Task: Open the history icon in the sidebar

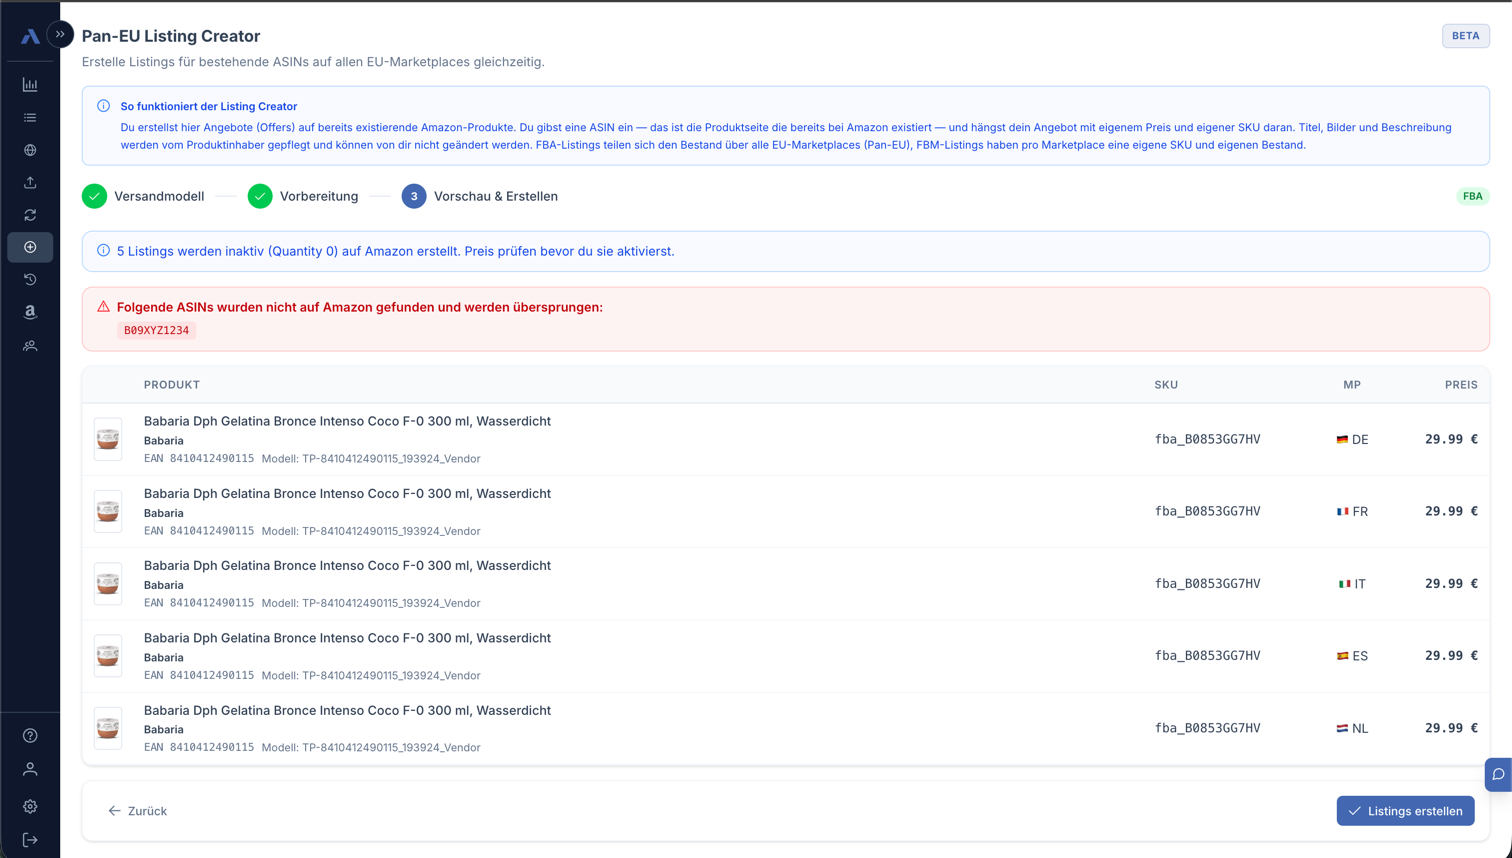Action: pyautogui.click(x=30, y=280)
